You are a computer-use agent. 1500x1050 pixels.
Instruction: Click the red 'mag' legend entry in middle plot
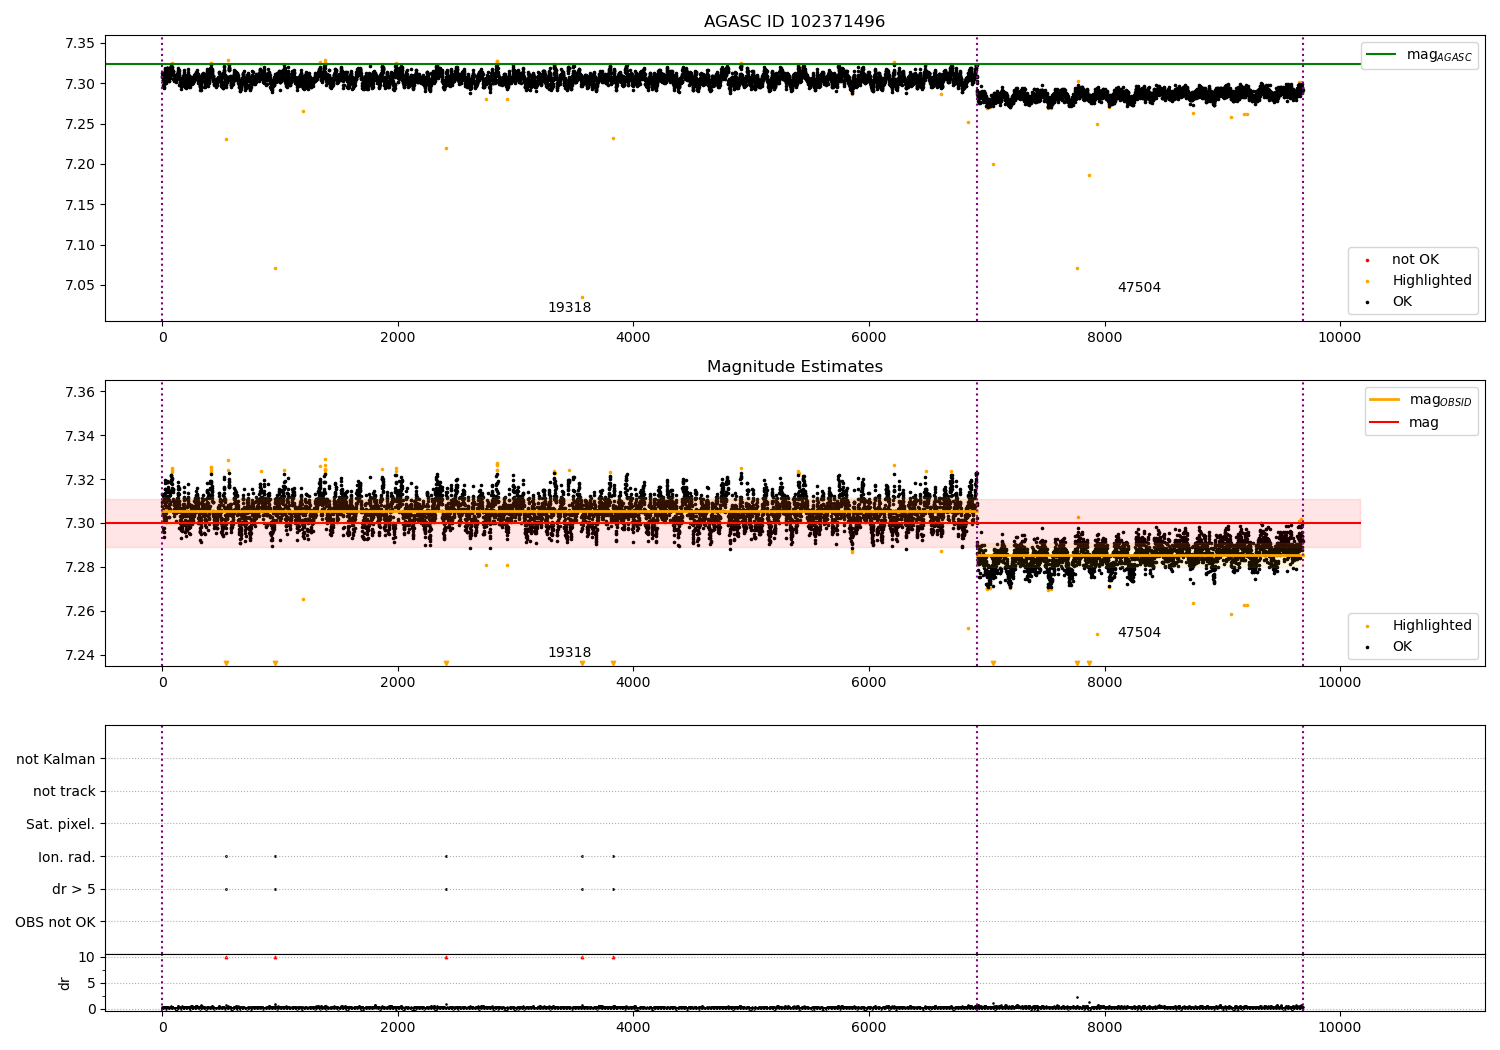click(x=1404, y=422)
